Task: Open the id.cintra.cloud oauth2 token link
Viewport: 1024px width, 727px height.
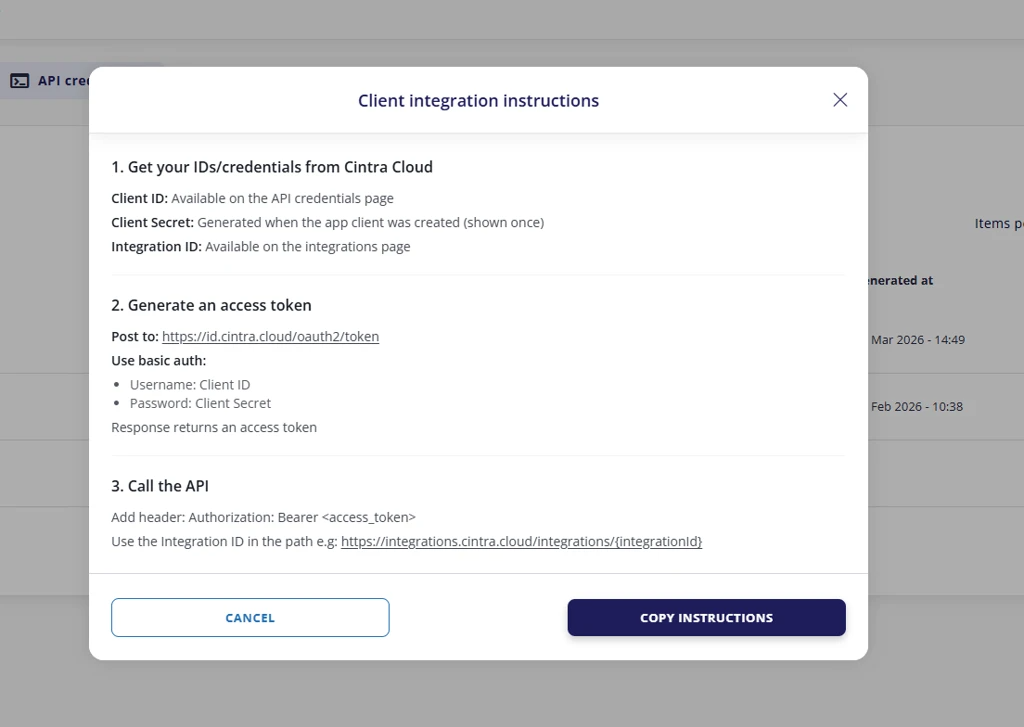Action: [x=270, y=337]
